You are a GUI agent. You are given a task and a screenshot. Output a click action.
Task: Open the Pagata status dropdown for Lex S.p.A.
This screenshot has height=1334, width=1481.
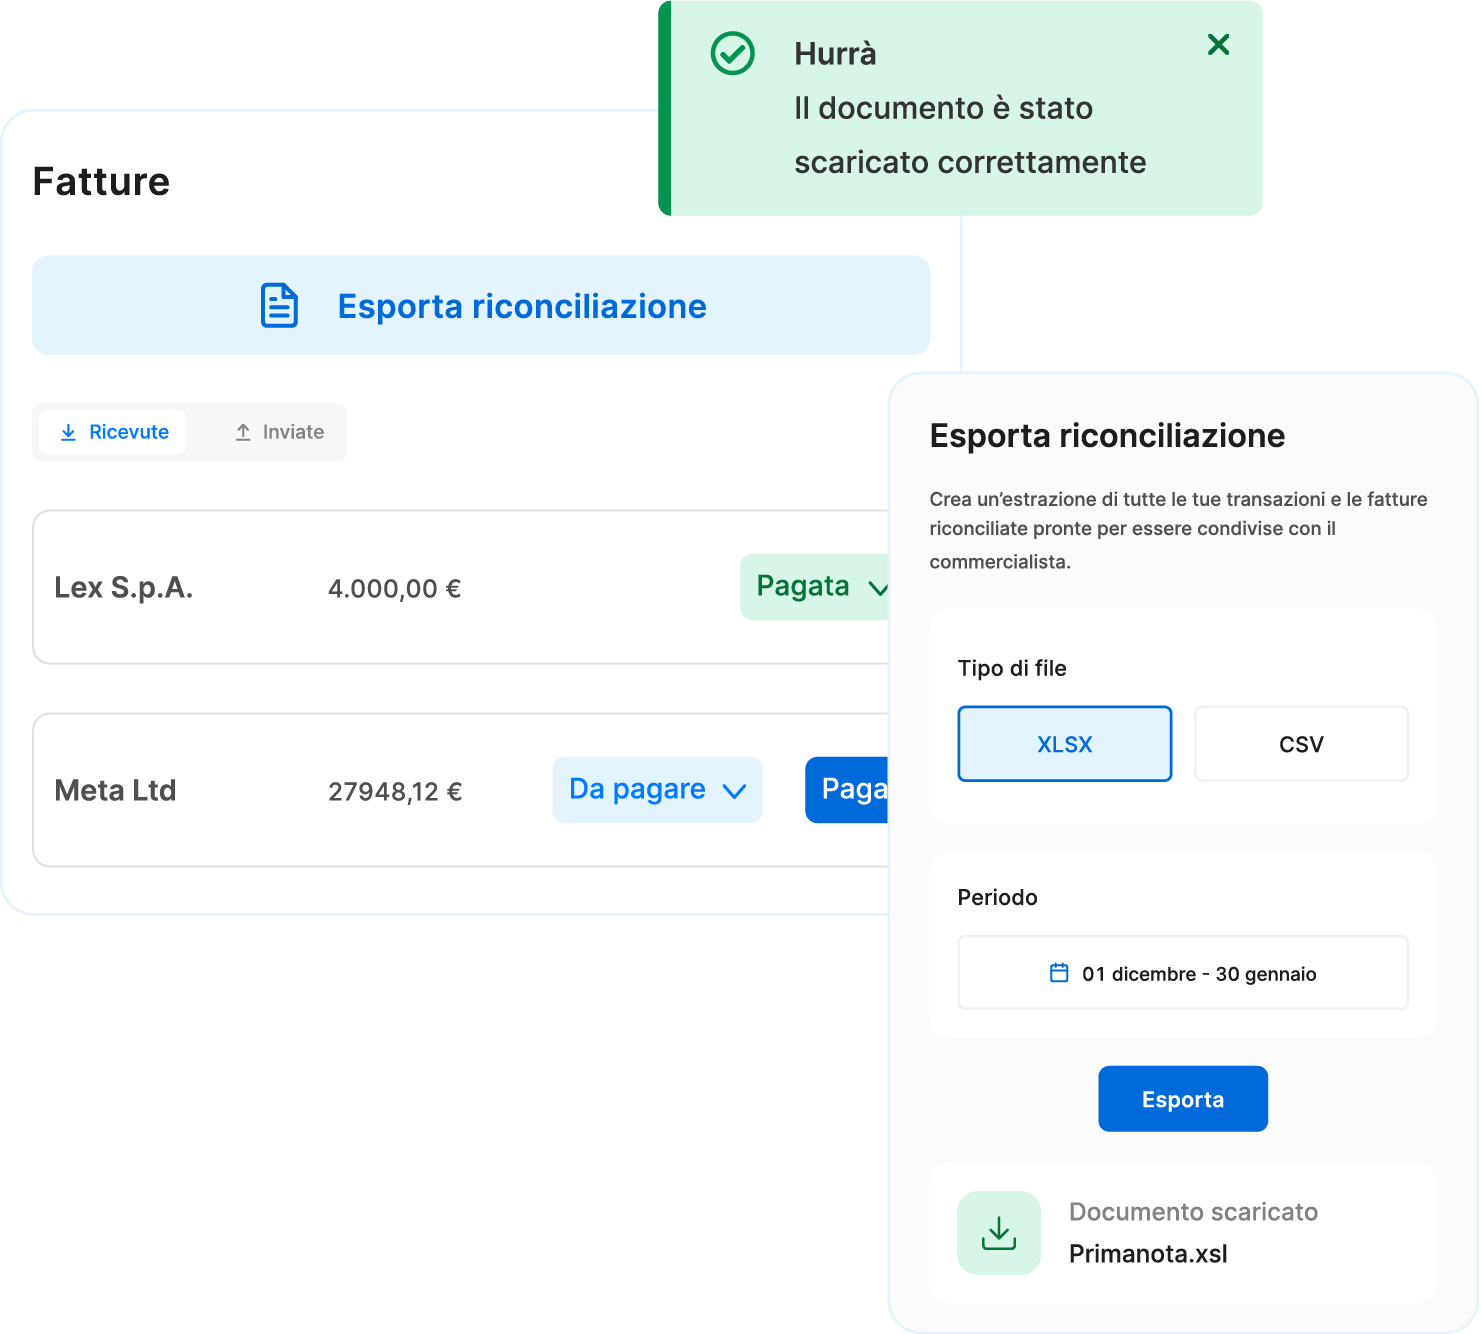click(x=814, y=587)
